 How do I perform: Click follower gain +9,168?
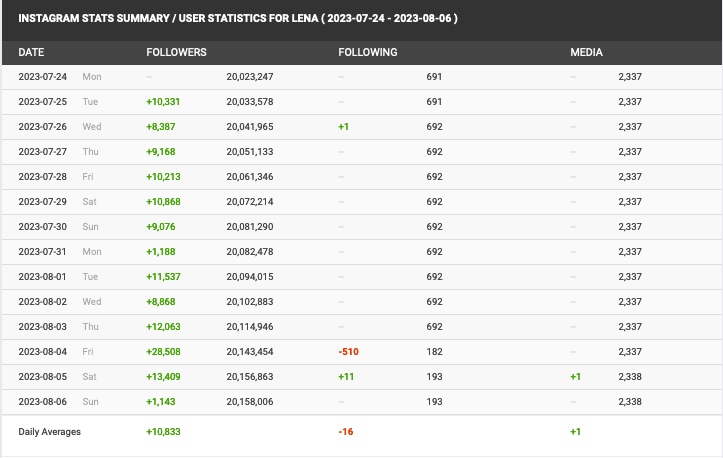click(161, 151)
